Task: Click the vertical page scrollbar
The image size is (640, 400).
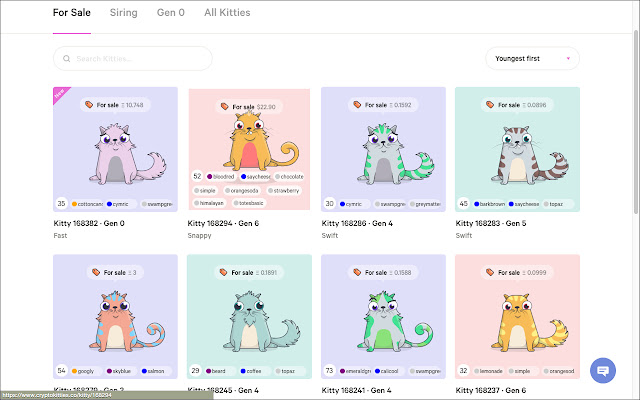Action: point(636,122)
